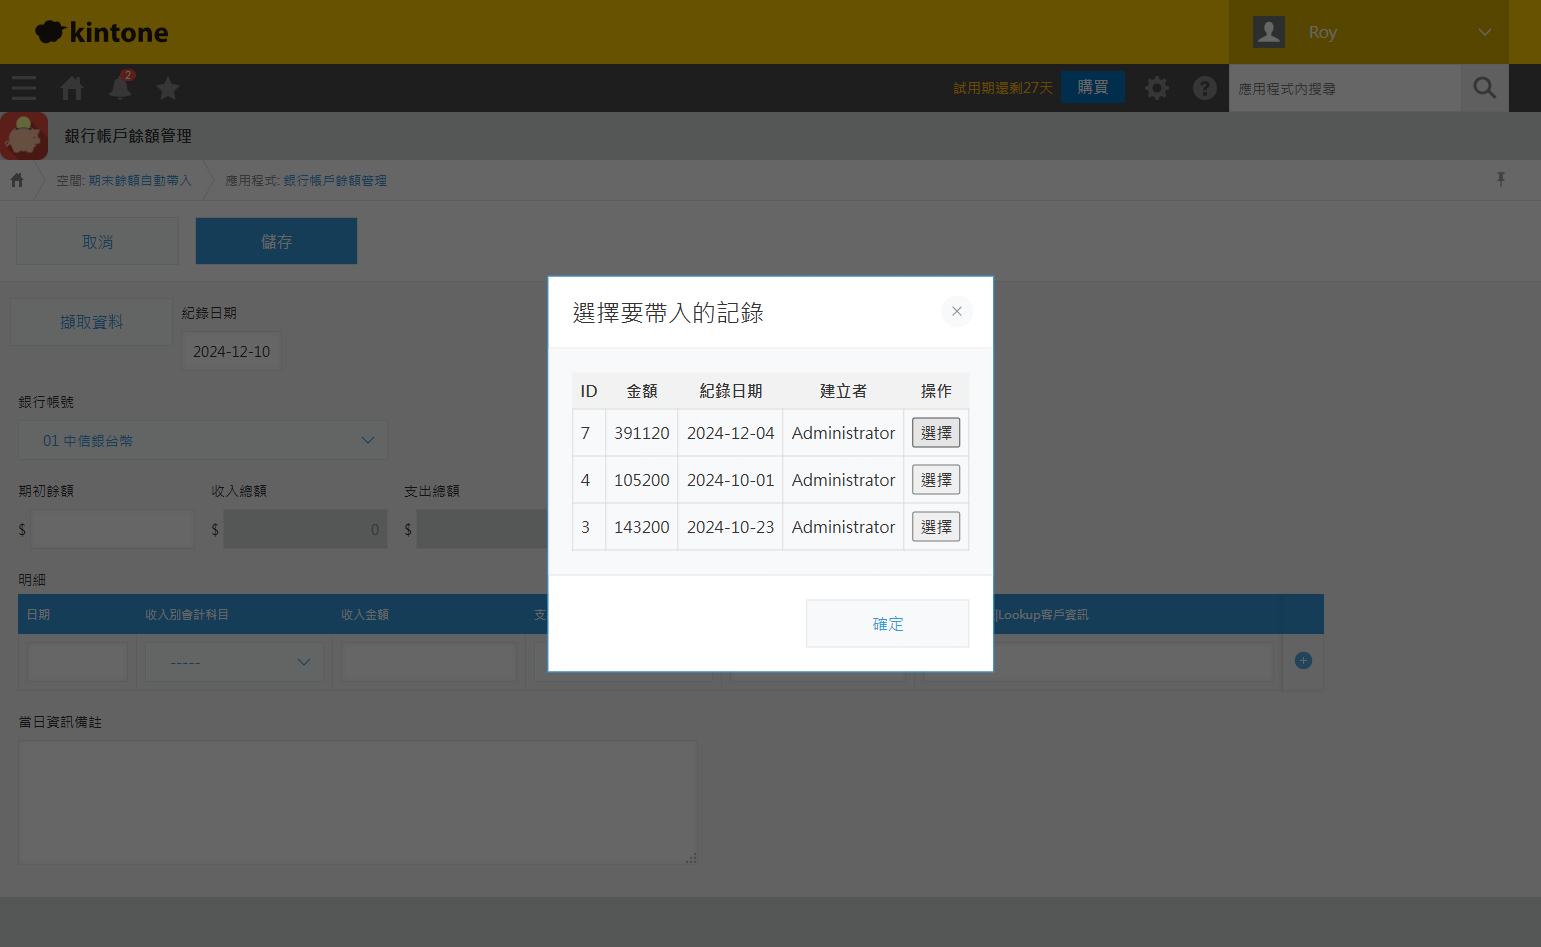Click the 收入金額 input in the detail row
1541x947 pixels.
click(429, 662)
